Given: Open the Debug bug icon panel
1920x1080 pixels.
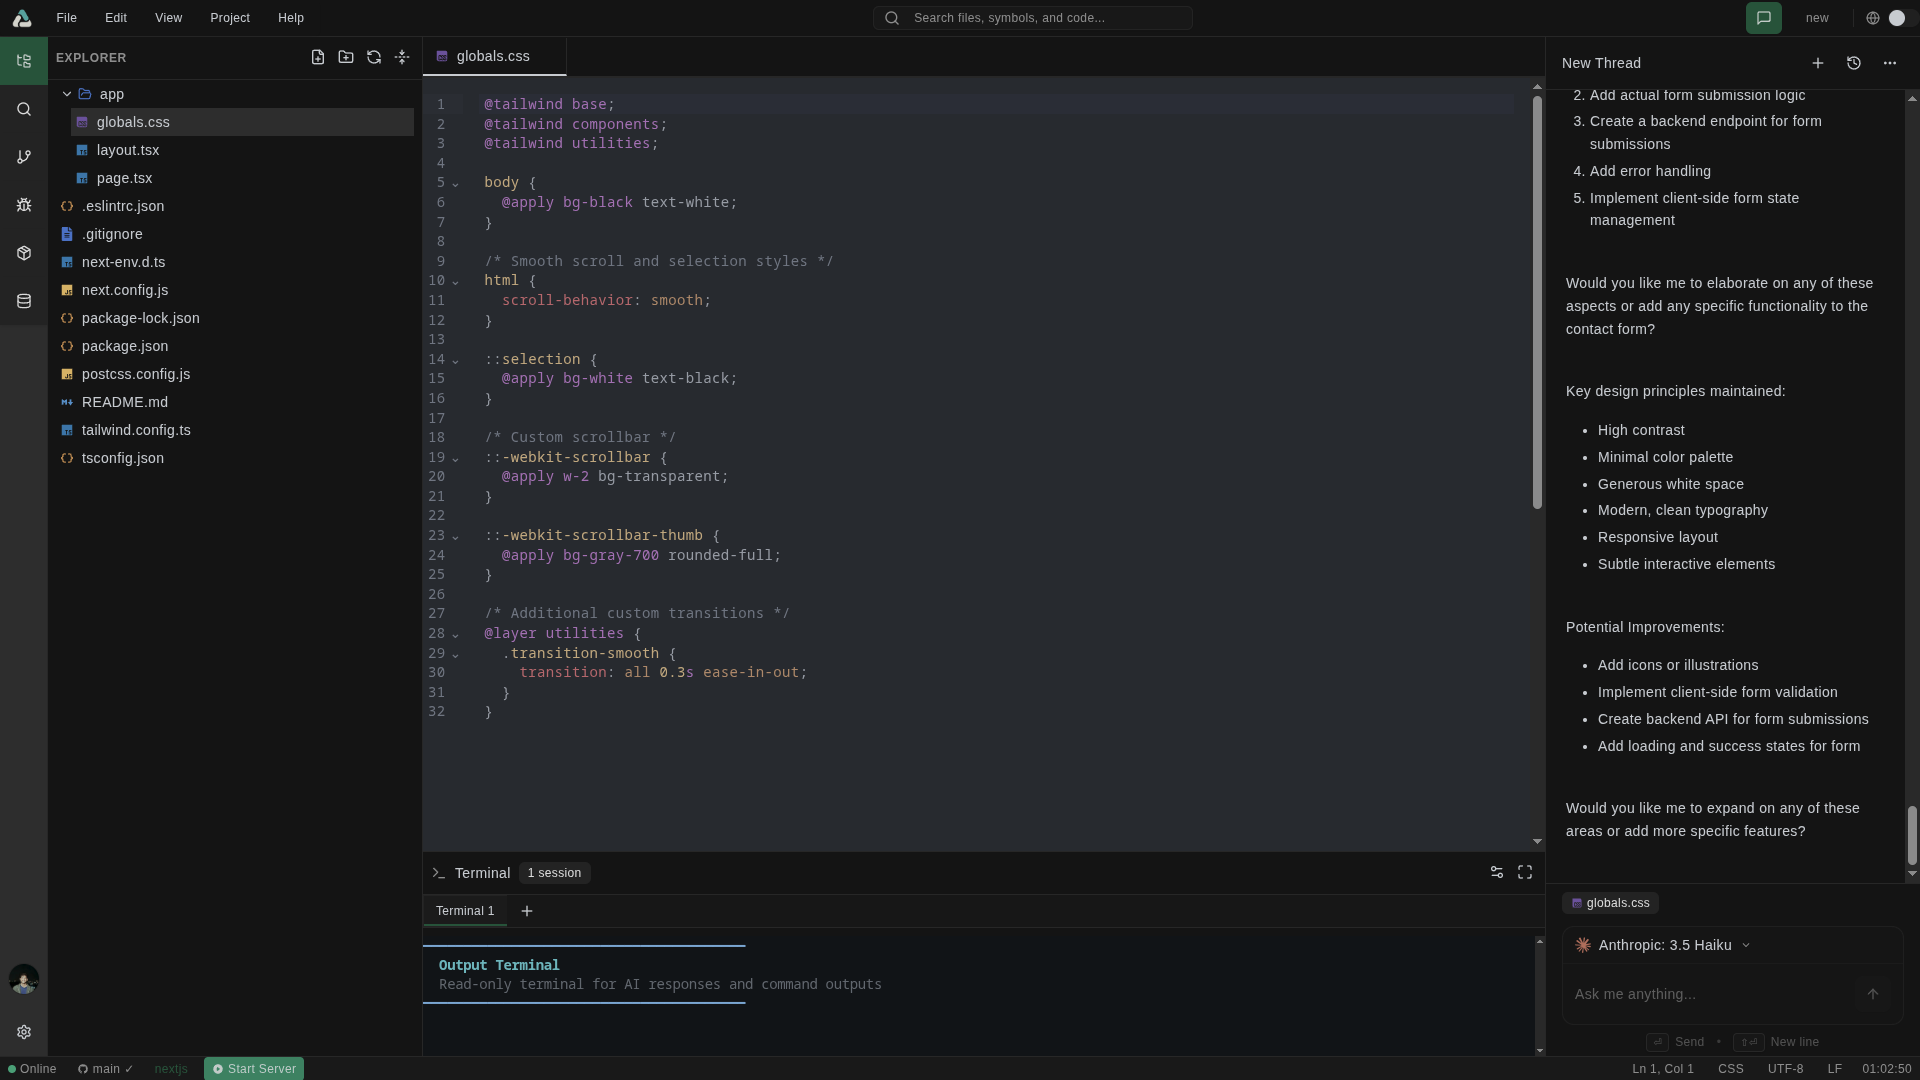Looking at the screenshot, I should point(24,205).
